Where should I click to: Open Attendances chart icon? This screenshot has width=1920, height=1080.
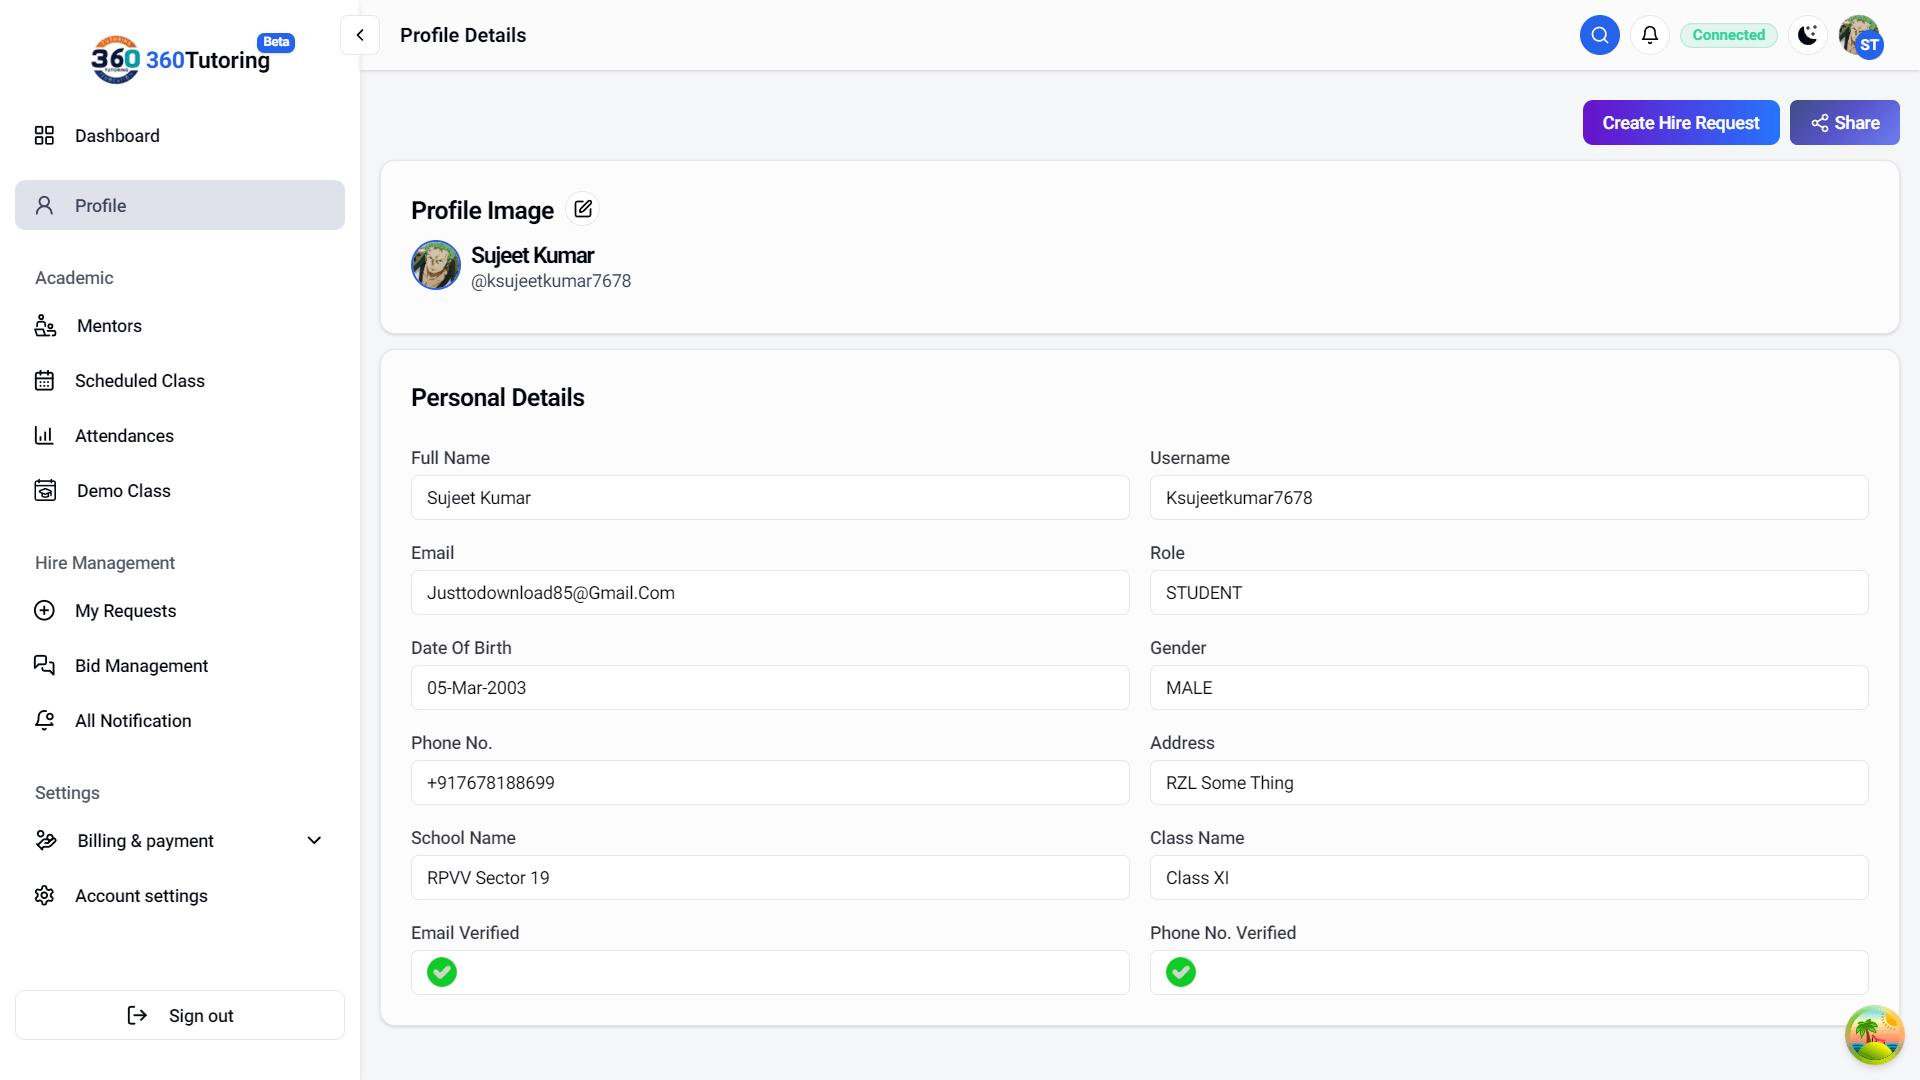[44, 436]
